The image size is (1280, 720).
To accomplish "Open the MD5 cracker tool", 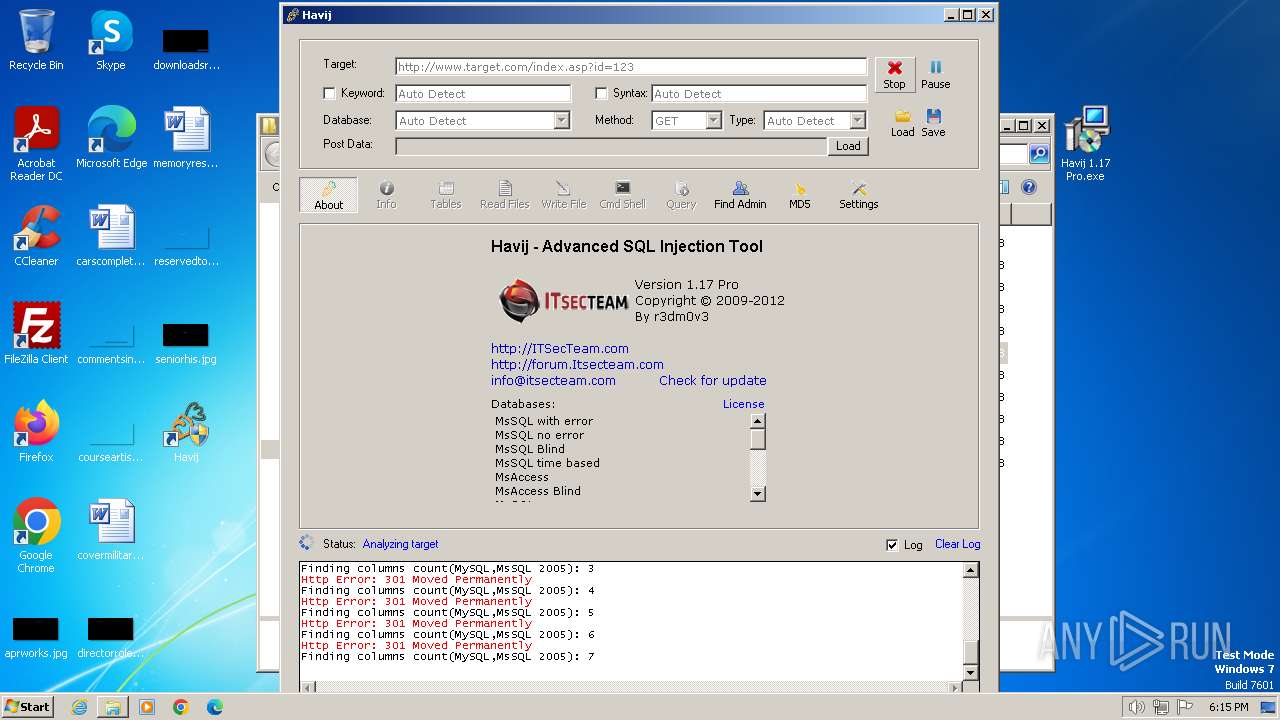I will click(799, 195).
